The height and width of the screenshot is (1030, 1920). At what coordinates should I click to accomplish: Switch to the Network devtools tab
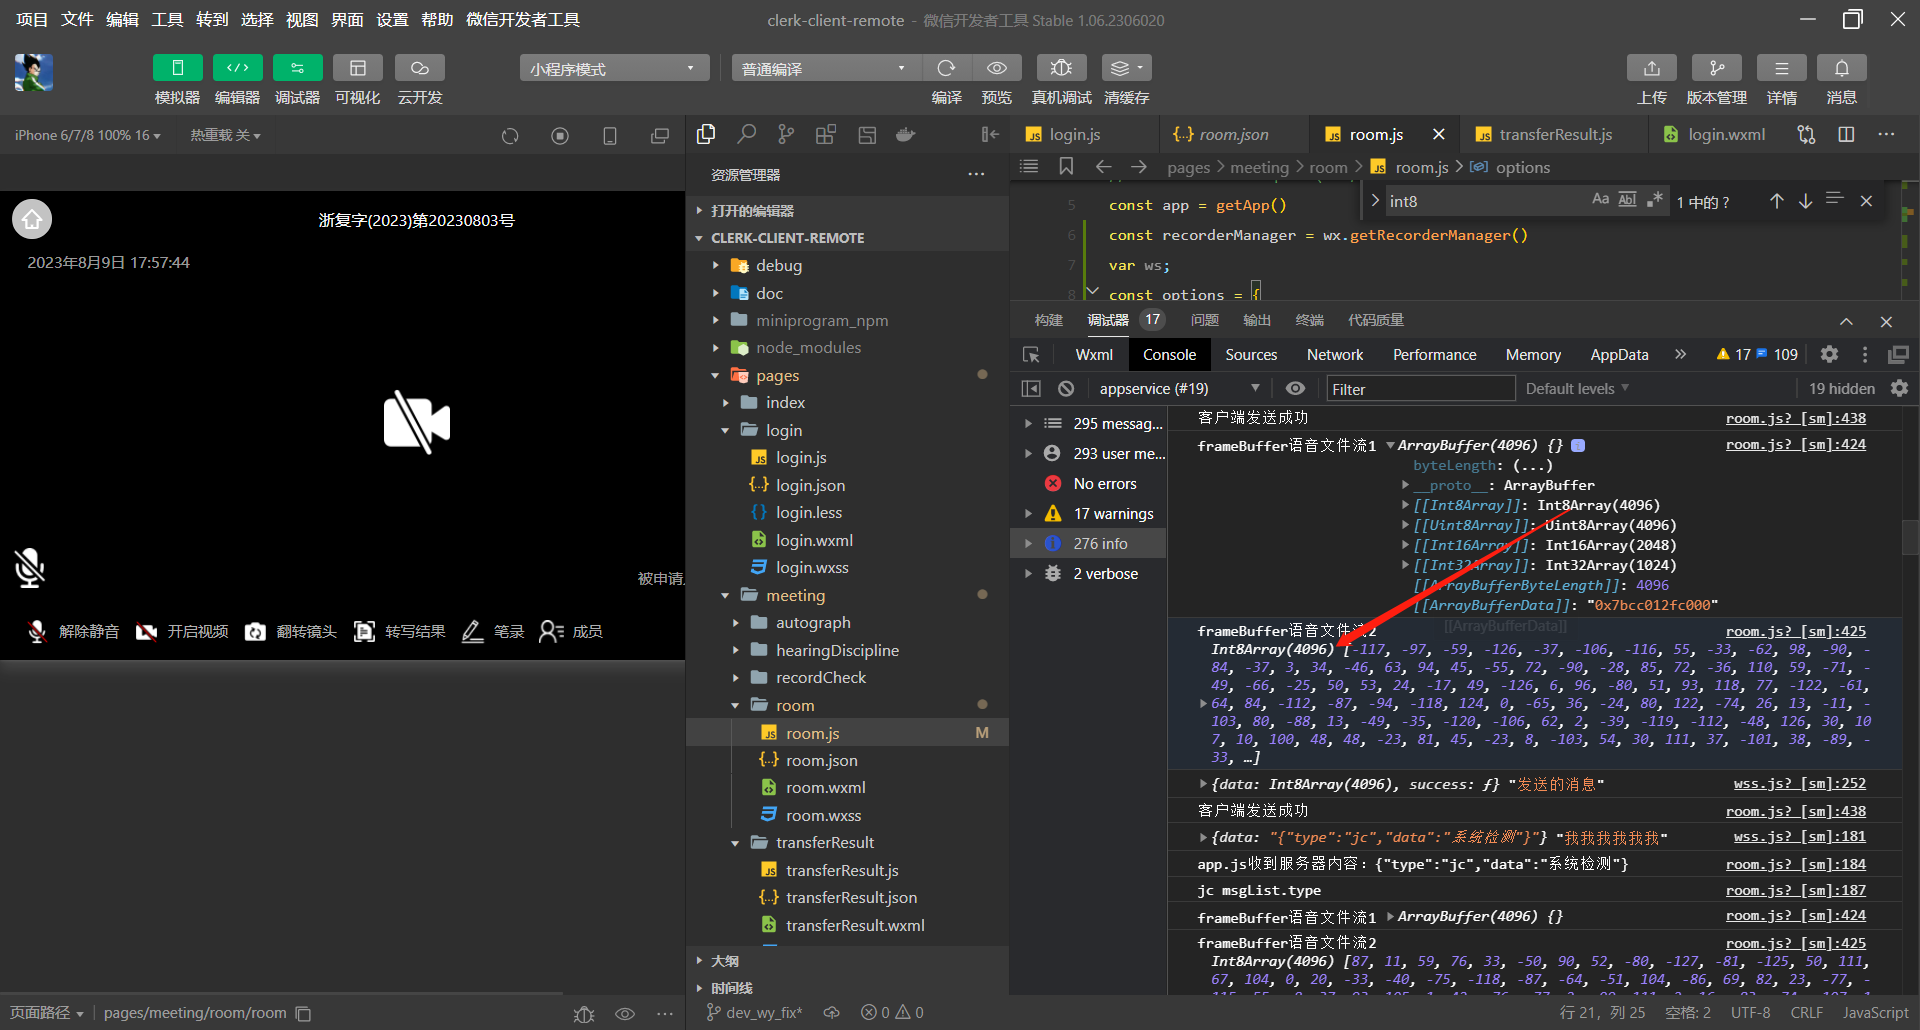1335,354
